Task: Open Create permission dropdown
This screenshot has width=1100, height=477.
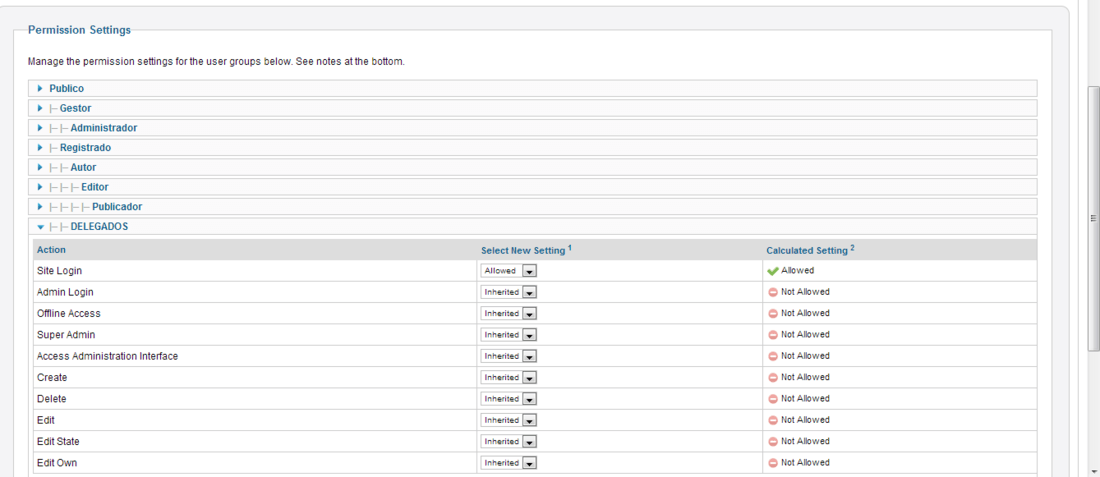Action: pyautogui.click(x=509, y=377)
